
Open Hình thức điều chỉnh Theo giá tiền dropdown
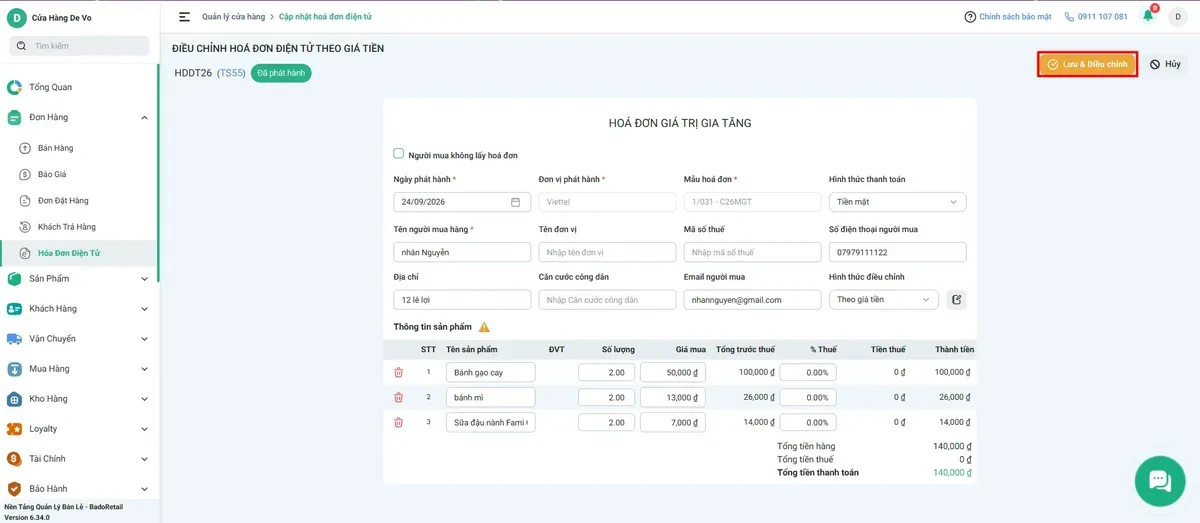(884, 299)
